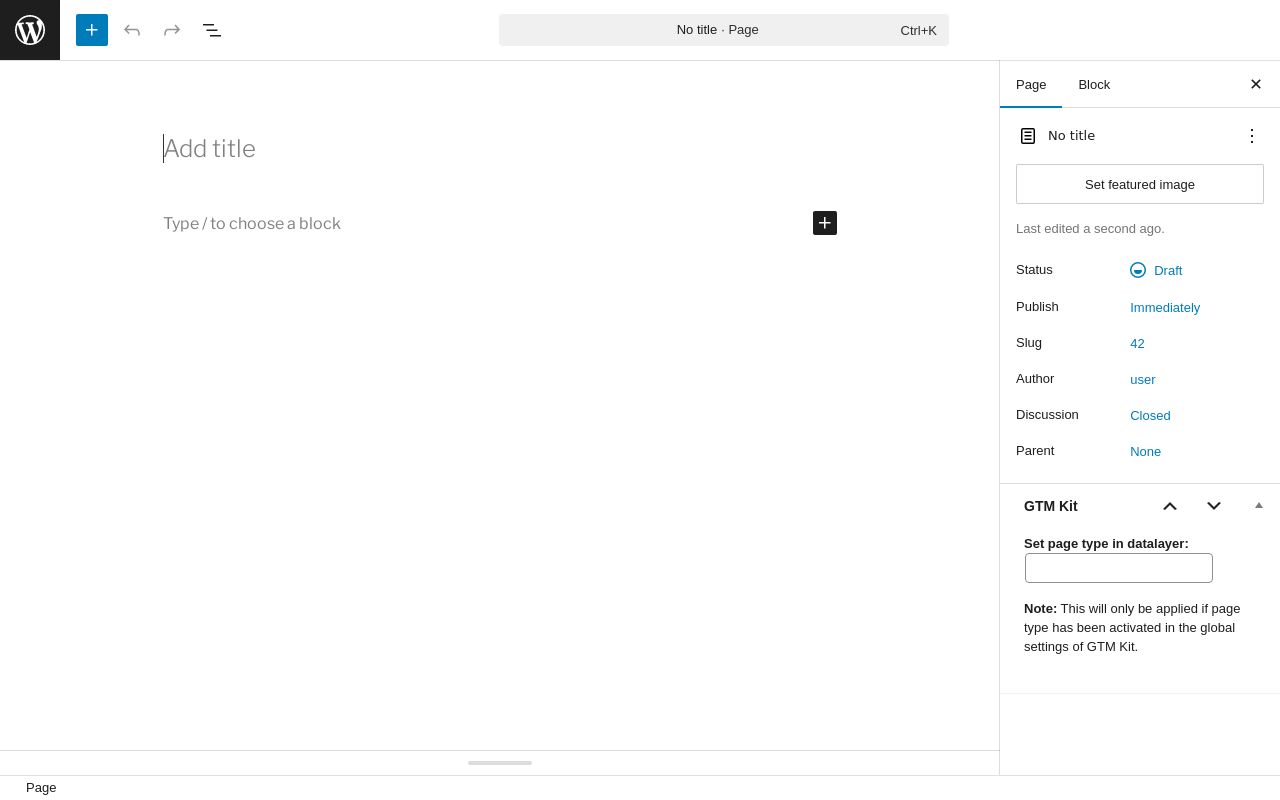Collapse the GTM Kit panel triangle
1280x800 pixels.
[x=1259, y=505]
